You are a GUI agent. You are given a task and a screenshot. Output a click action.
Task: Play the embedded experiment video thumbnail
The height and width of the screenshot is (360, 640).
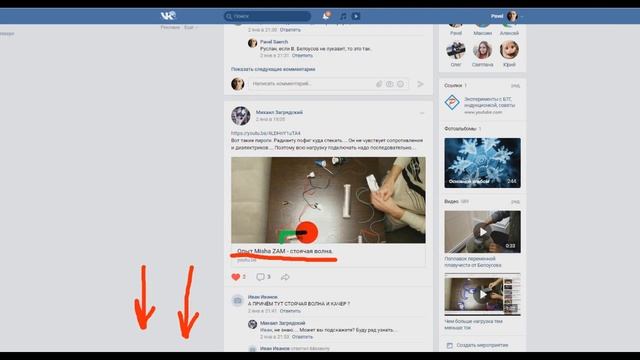click(328, 200)
